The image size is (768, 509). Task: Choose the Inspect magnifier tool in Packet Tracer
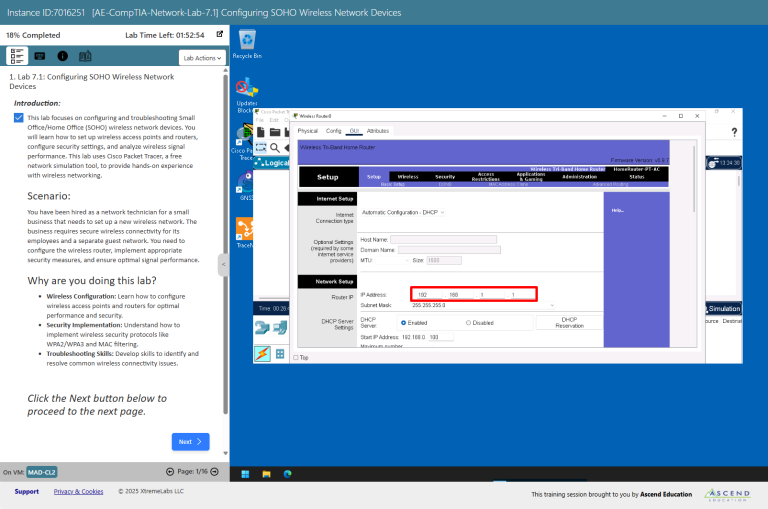click(x=275, y=147)
